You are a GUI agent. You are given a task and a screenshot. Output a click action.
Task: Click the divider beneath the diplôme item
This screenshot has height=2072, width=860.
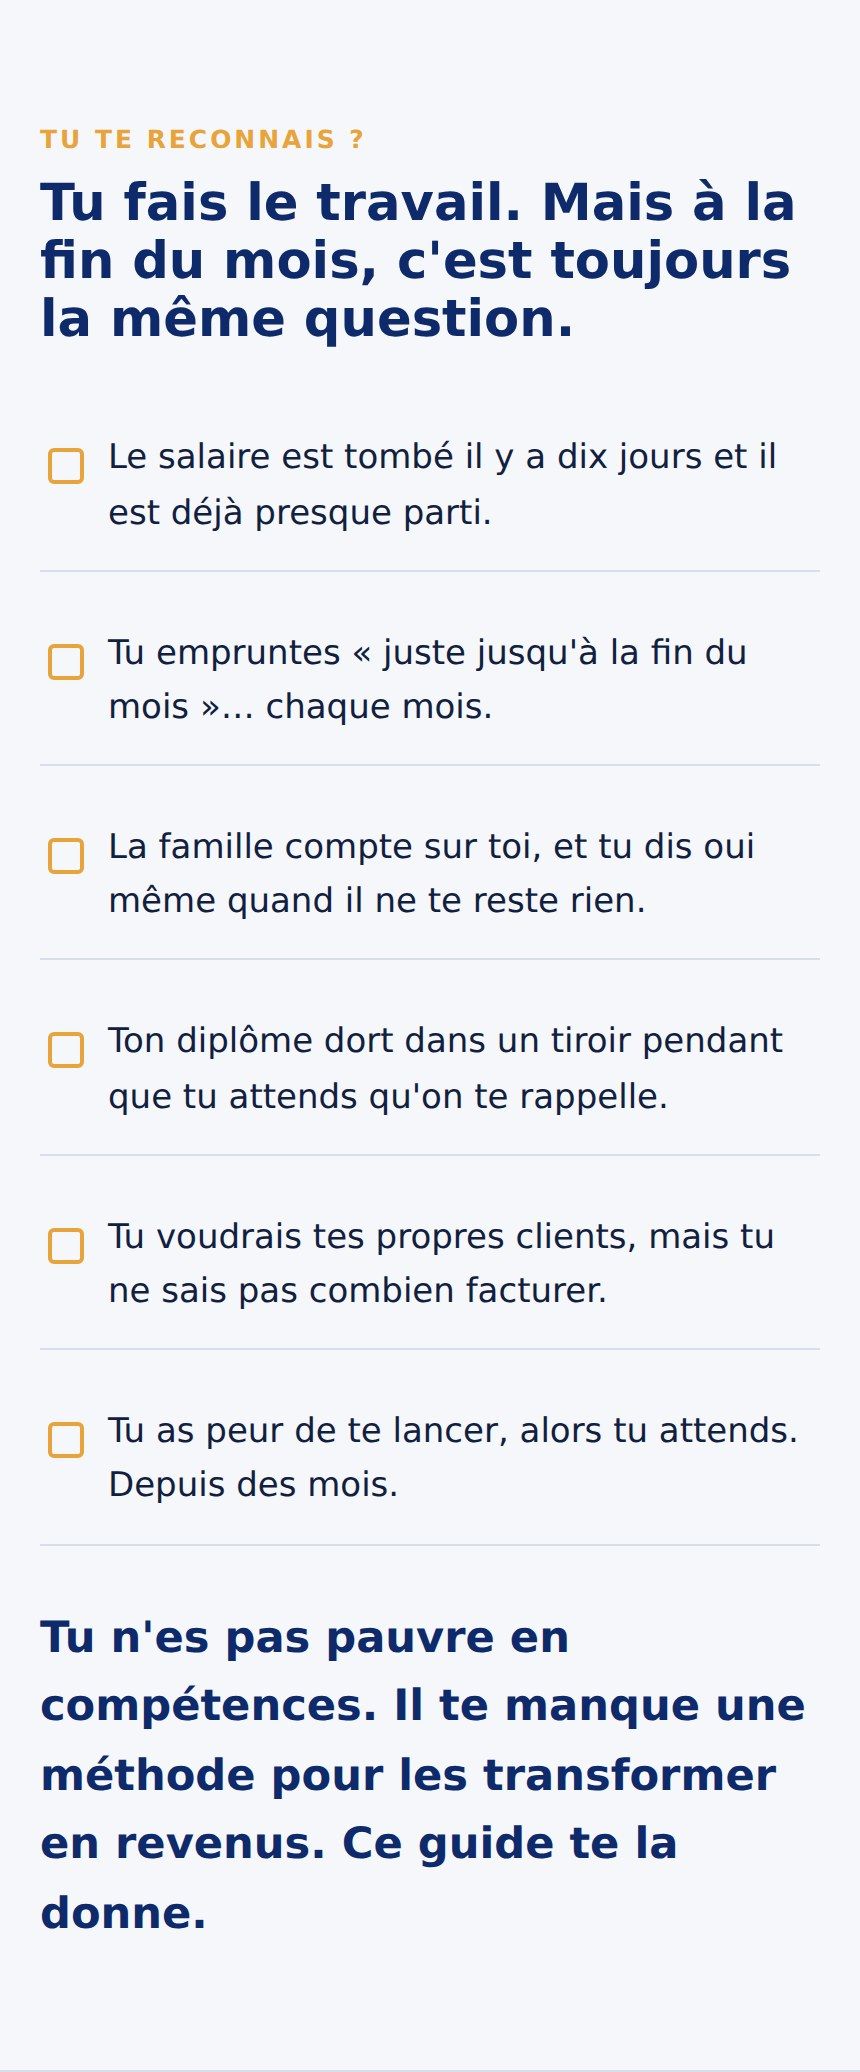[430, 1155]
